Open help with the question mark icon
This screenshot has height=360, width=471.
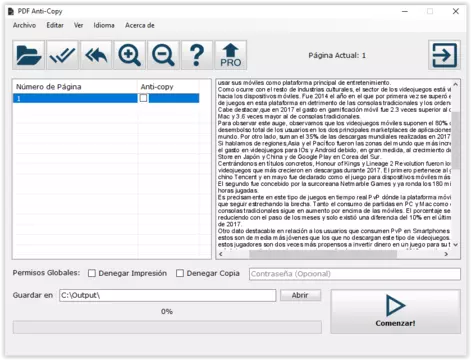pyautogui.click(x=197, y=55)
